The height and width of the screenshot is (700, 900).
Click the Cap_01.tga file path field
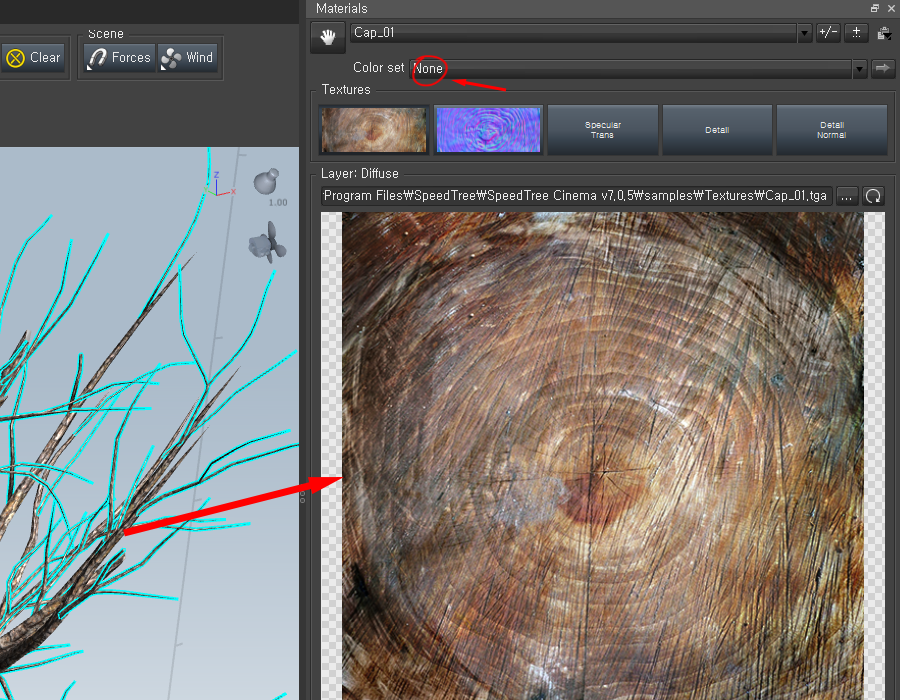[576, 196]
